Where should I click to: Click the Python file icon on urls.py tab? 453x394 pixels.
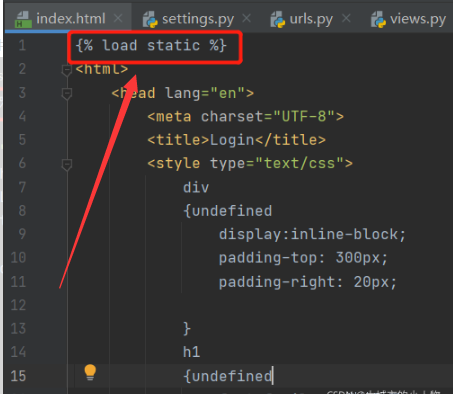pyautogui.click(x=278, y=19)
